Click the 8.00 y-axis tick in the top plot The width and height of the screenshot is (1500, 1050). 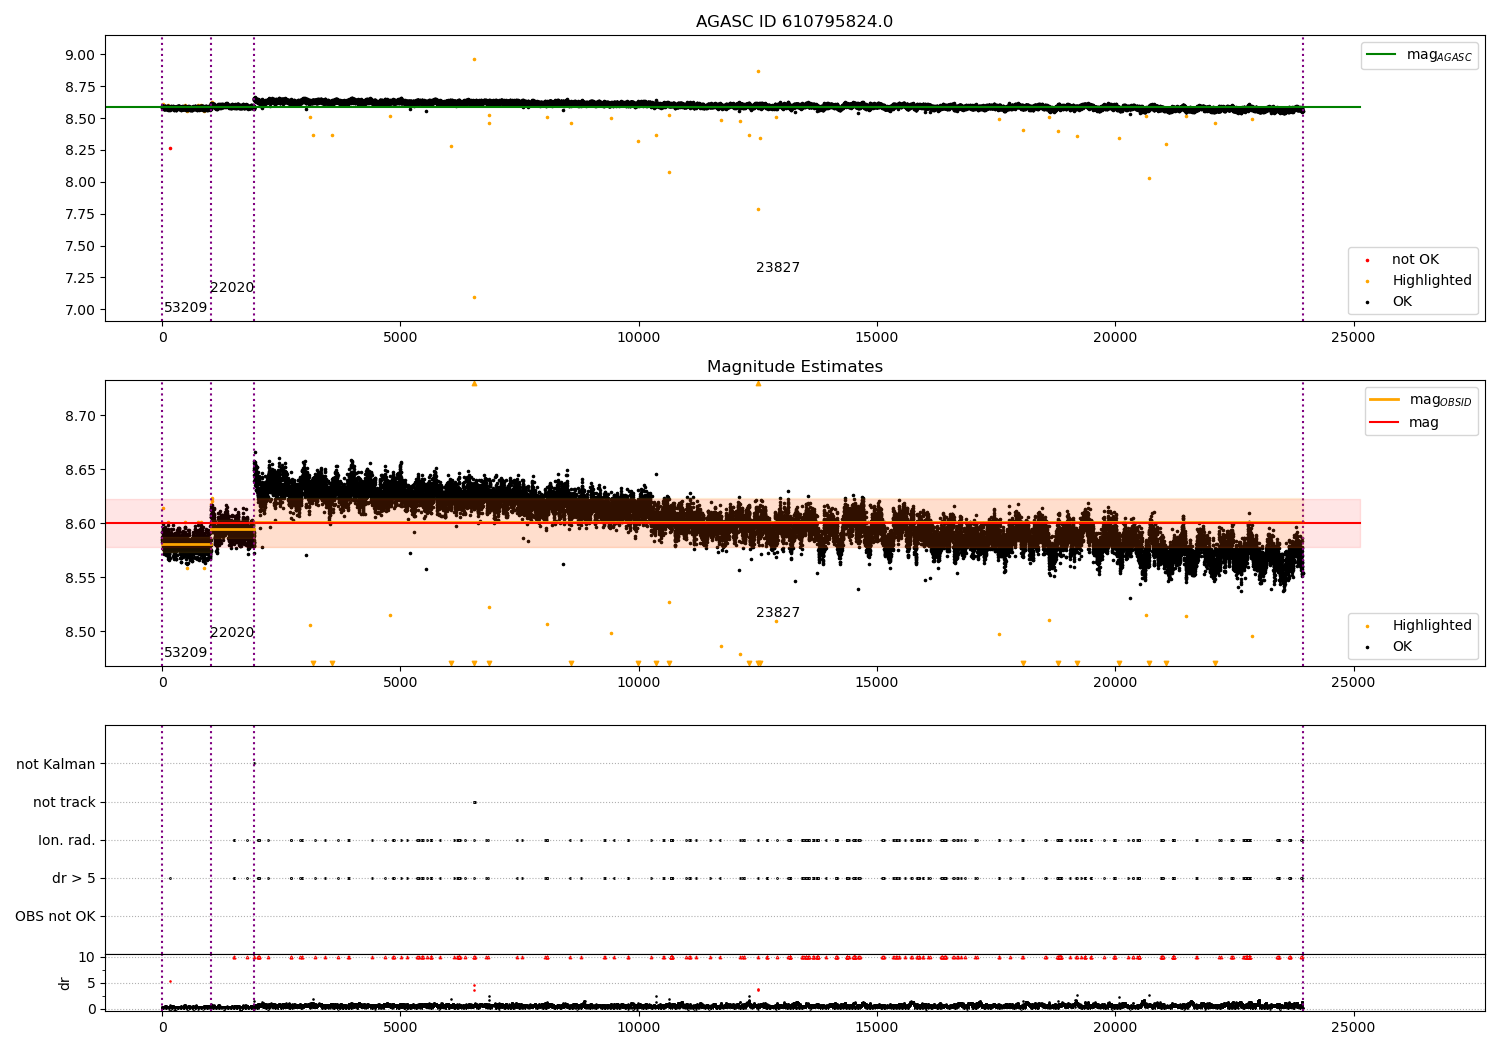tap(80, 182)
